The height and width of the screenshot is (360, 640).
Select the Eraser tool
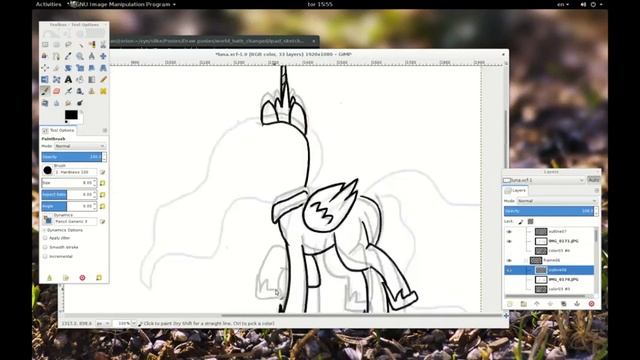click(56, 91)
